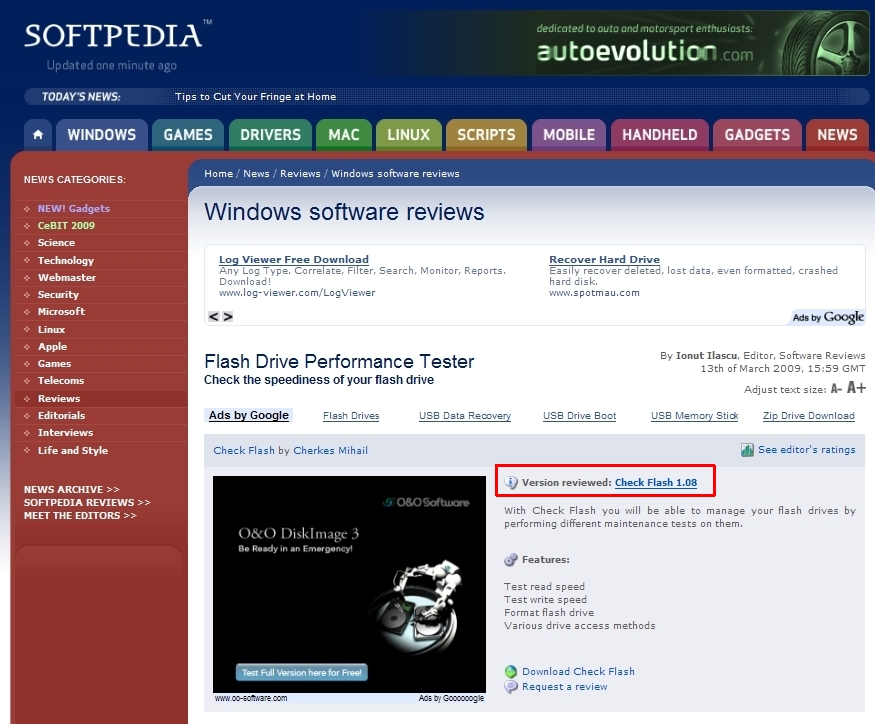Open the HANDHELD tab
This screenshot has width=875, height=724.
[660, 135]
